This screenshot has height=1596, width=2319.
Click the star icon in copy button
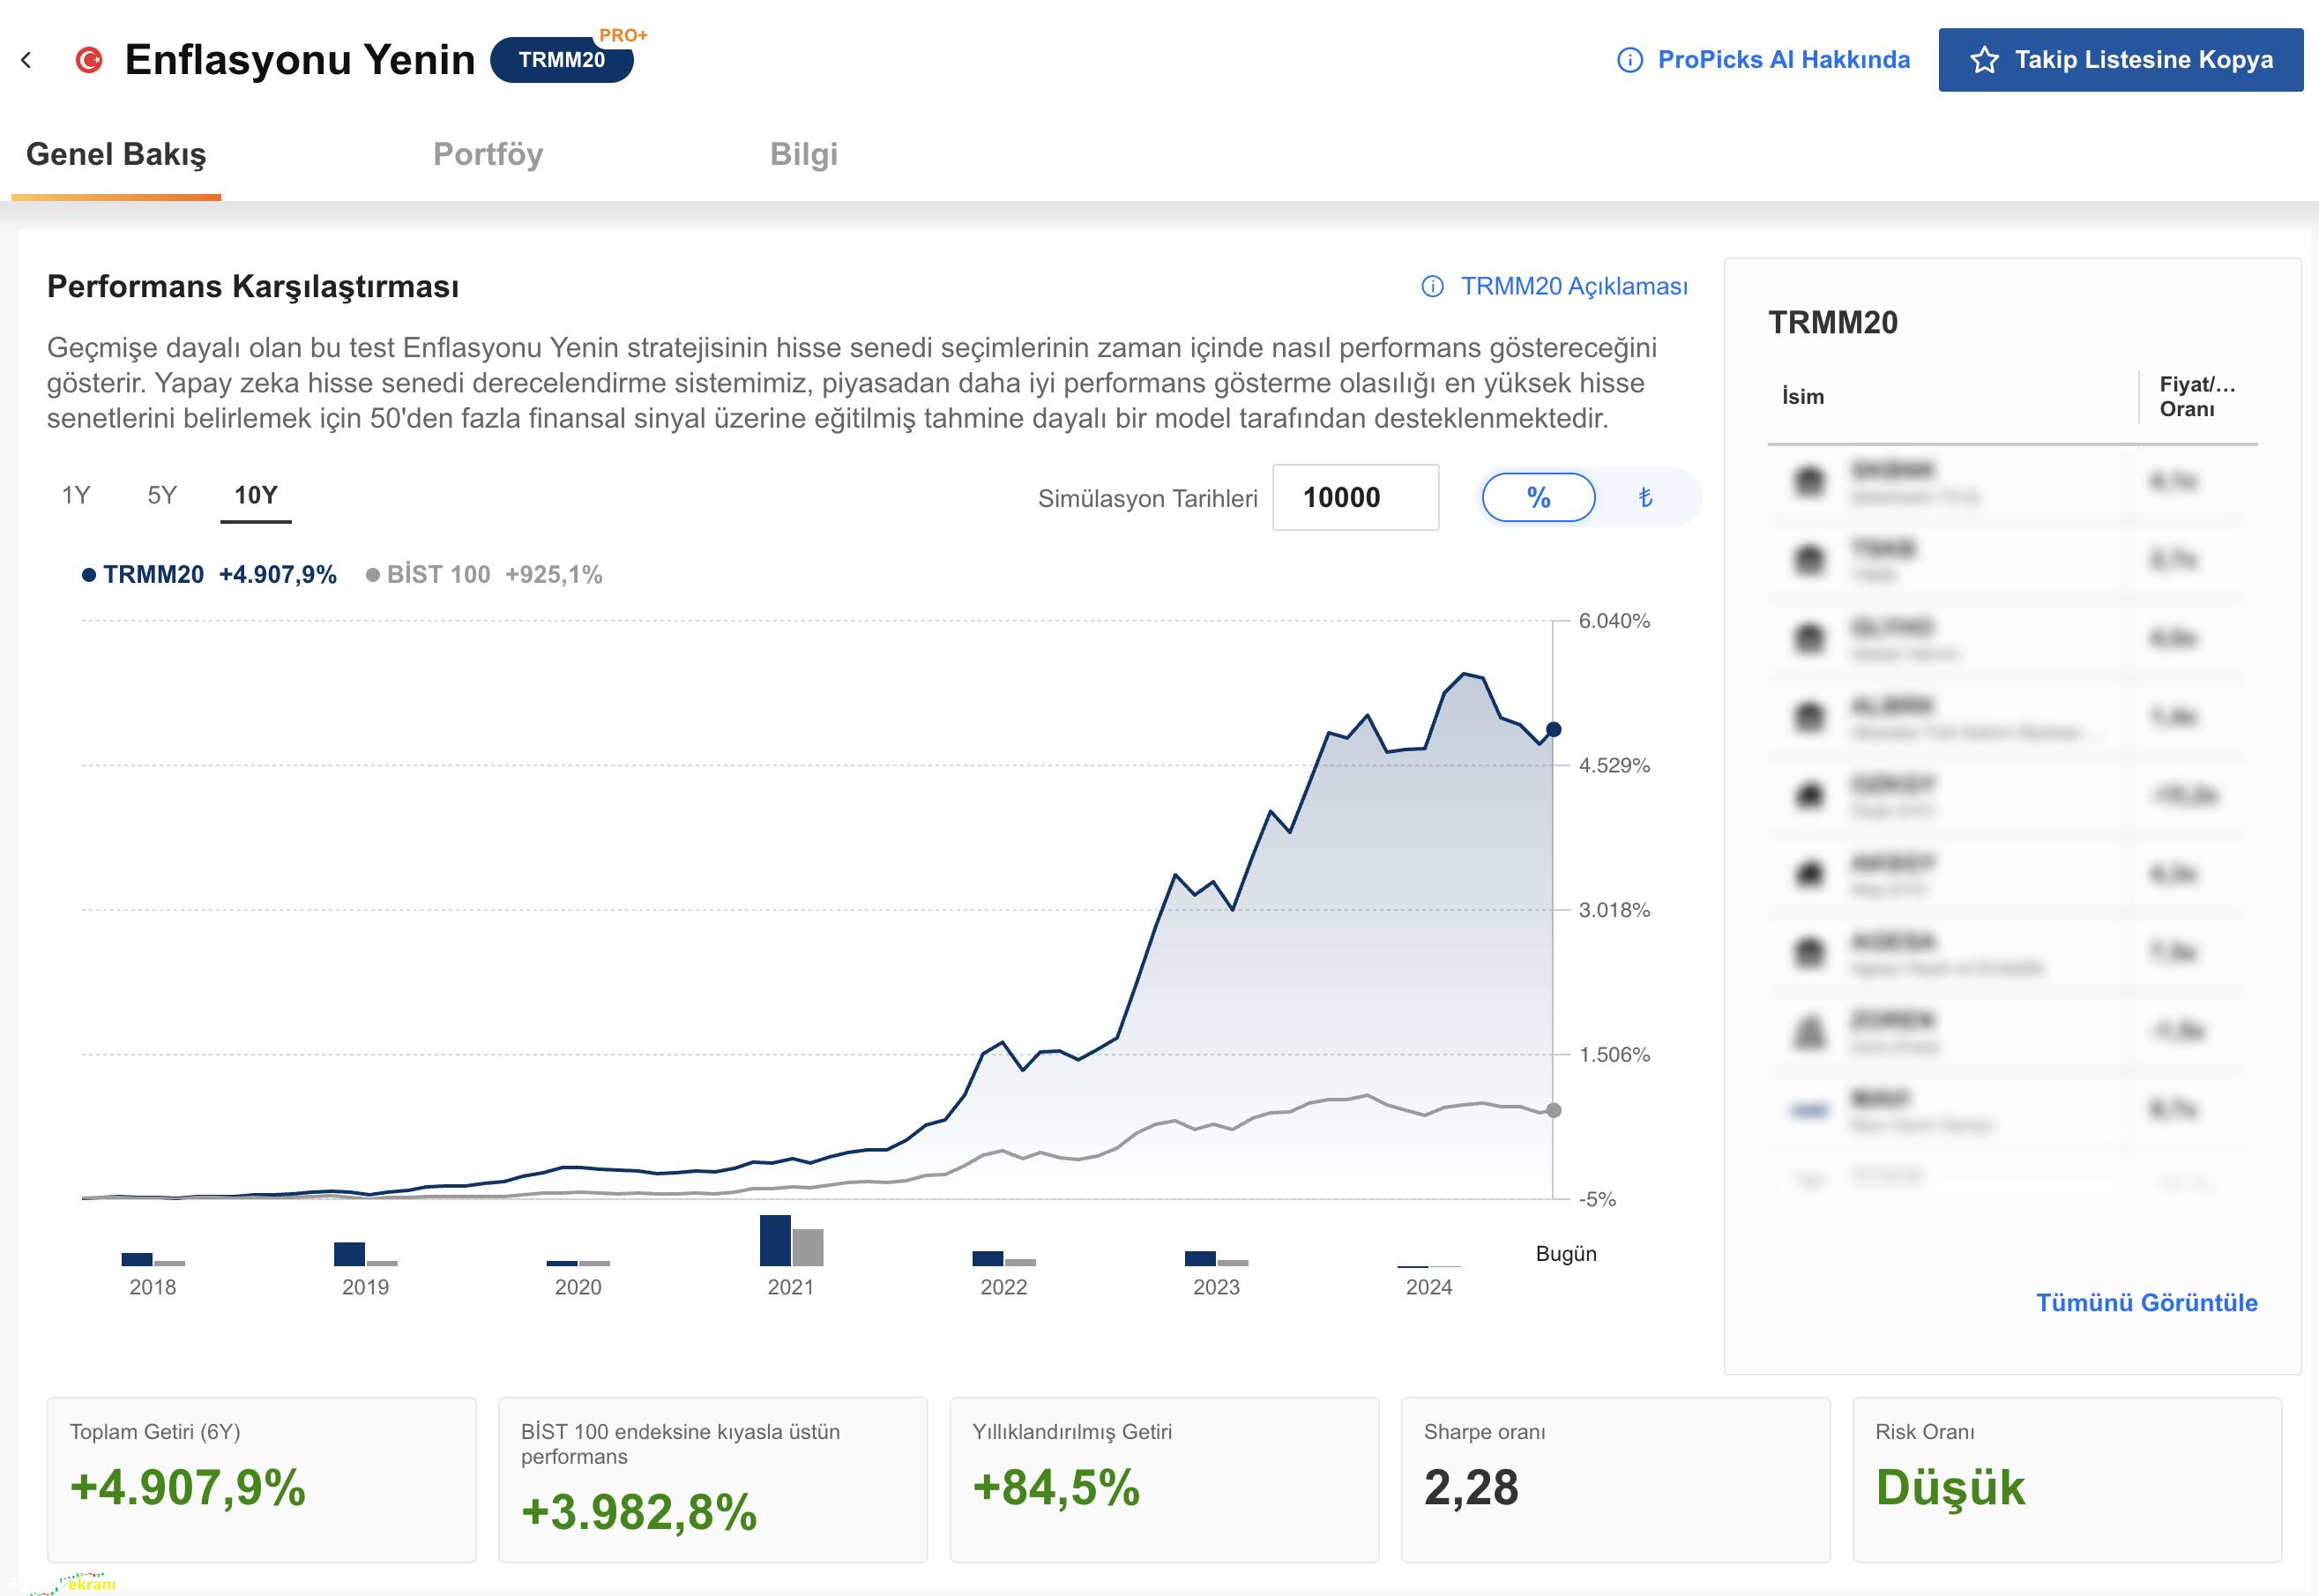(x=1984, y=60)
